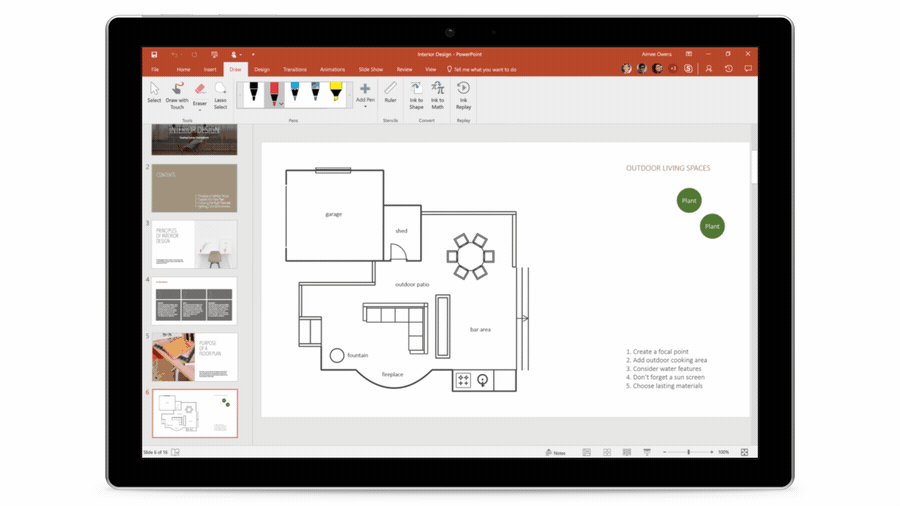Viewport: 900px width, 506px height.
Task: Open version history clock icon
Action: 728,68
